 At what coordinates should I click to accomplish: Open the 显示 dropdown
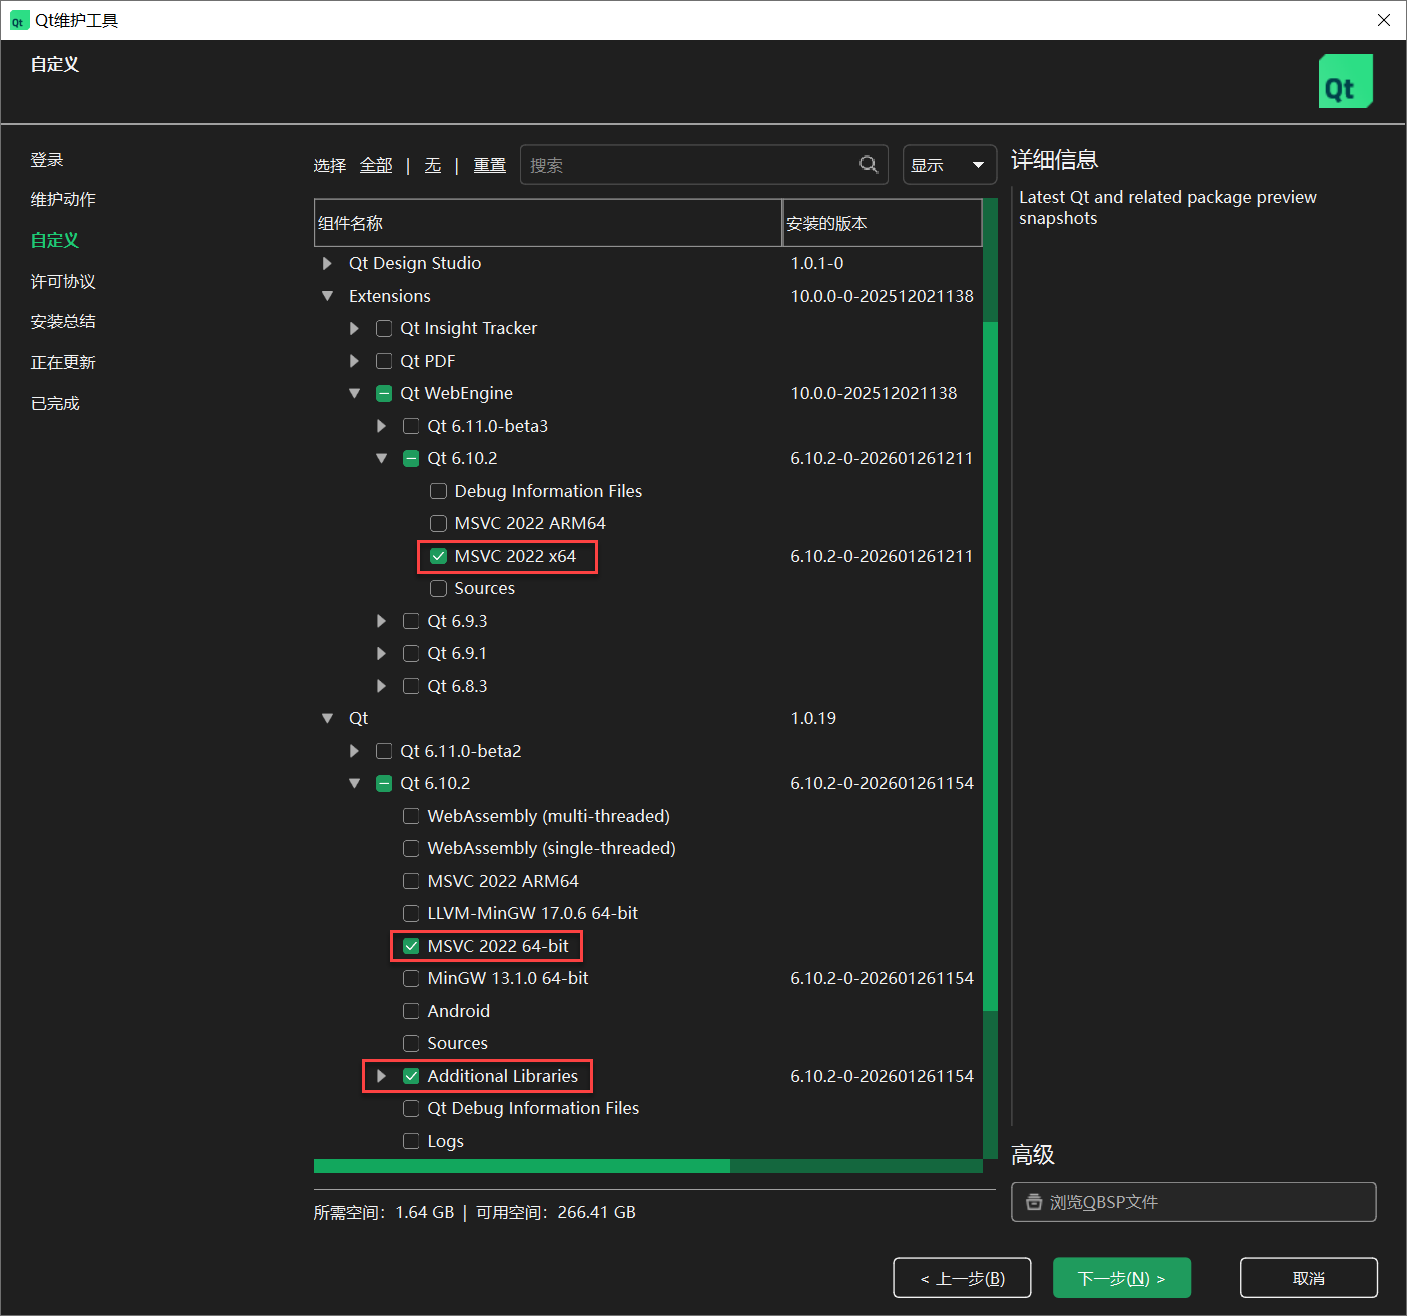click(x=950, y=165)
